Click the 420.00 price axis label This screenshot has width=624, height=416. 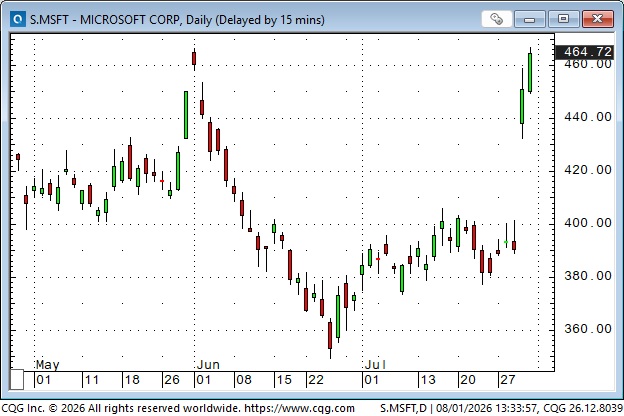[588, 170]
